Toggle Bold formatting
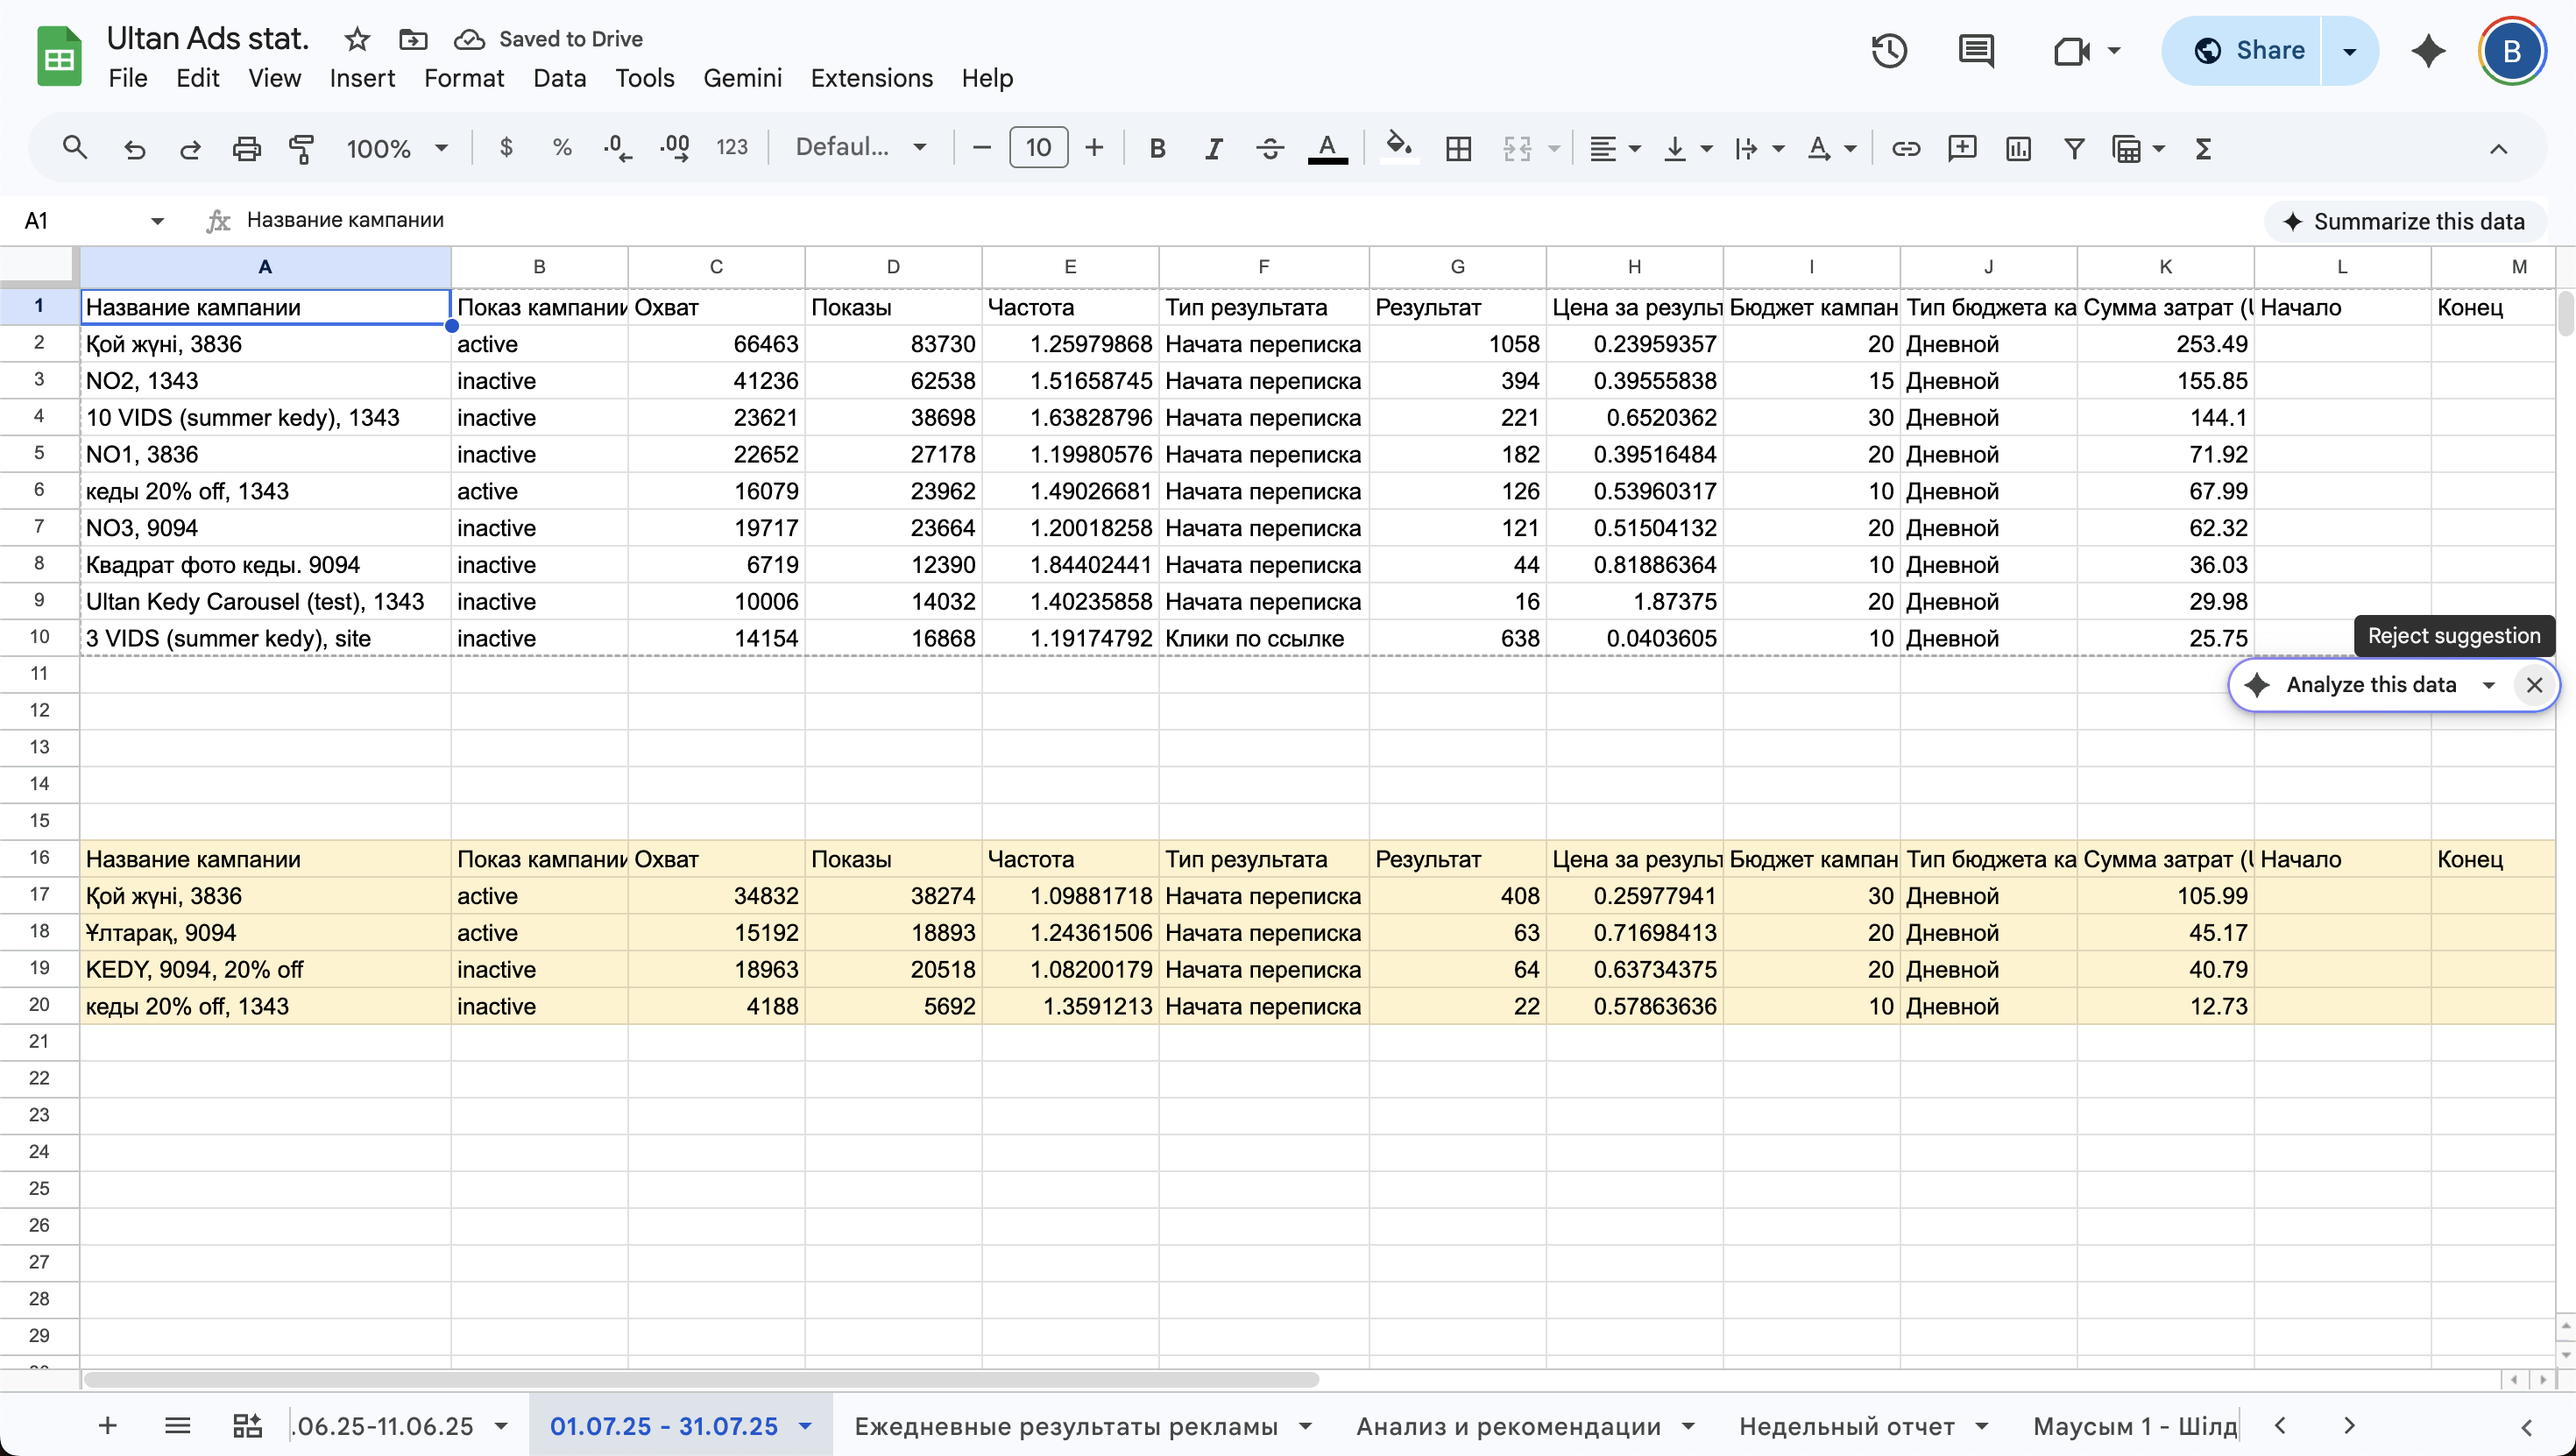The width and height of the screenshot is (2576, 1456). pos(1157,148)
